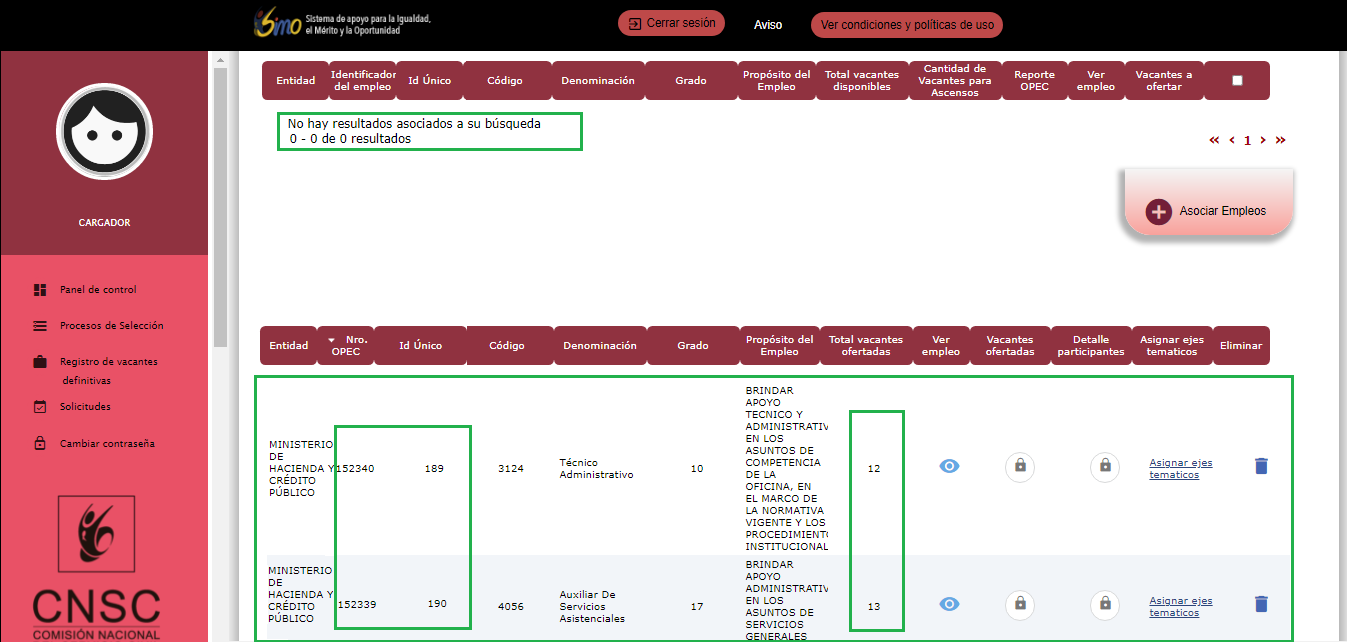The image size is (1347, 642).
Task: Toggle the select-all checkbox in table header
Action: coord(1237,81)
